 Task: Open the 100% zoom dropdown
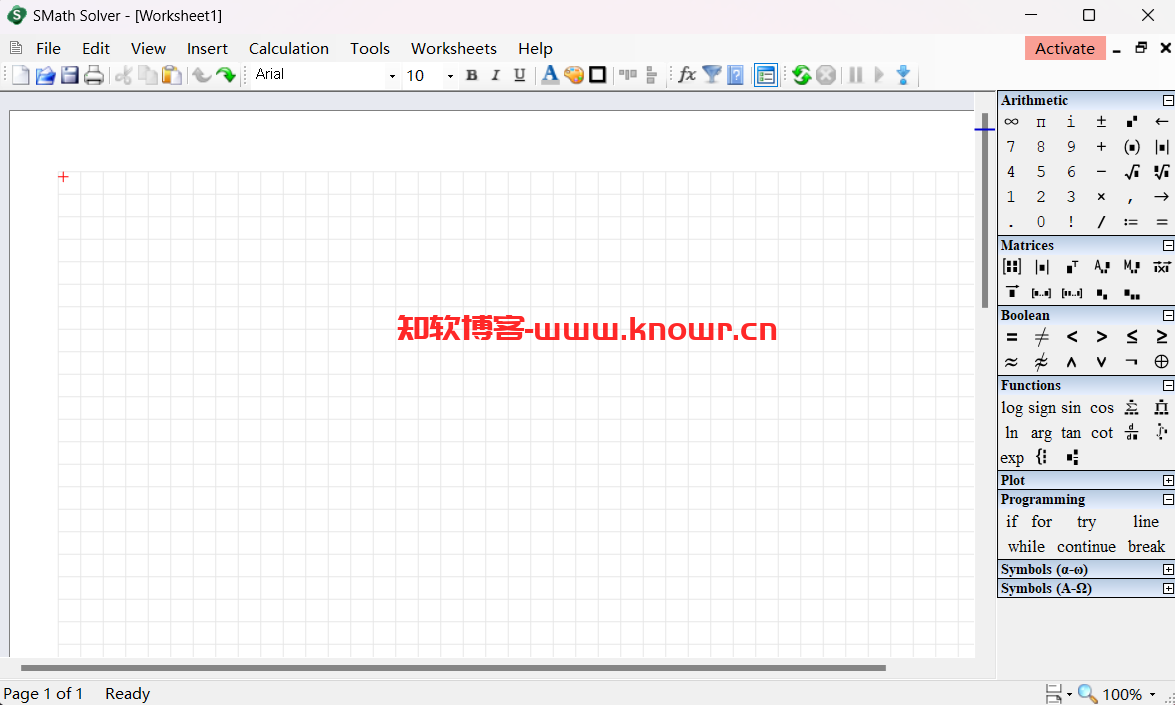[x=1153, y=695]
